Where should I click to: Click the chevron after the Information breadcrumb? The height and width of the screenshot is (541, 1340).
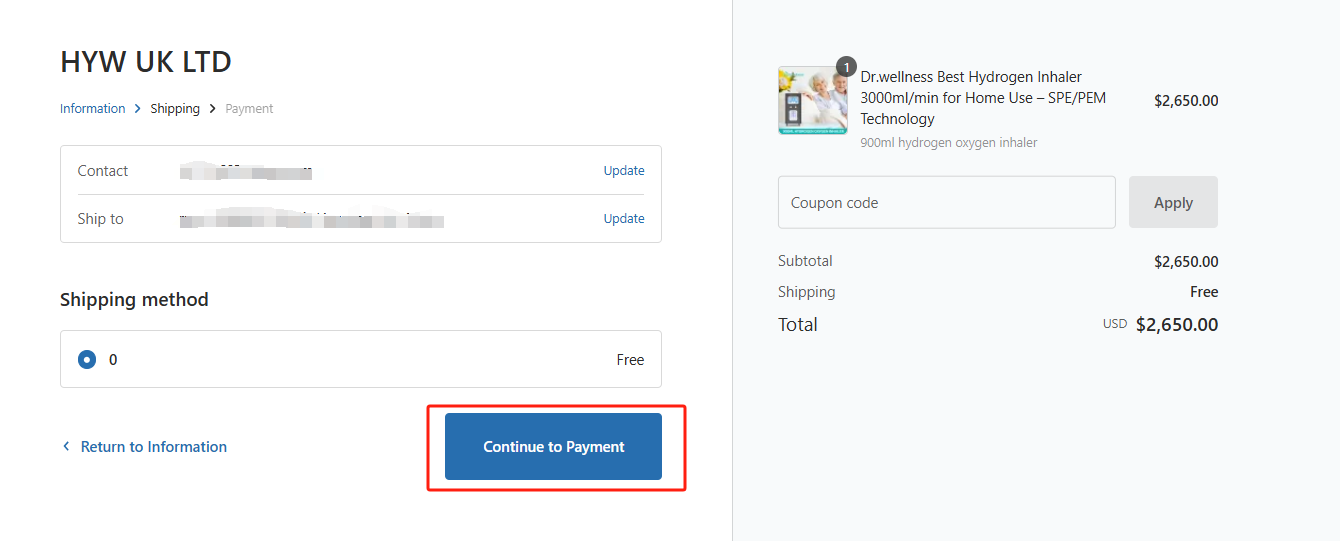[x=138, y=109]
